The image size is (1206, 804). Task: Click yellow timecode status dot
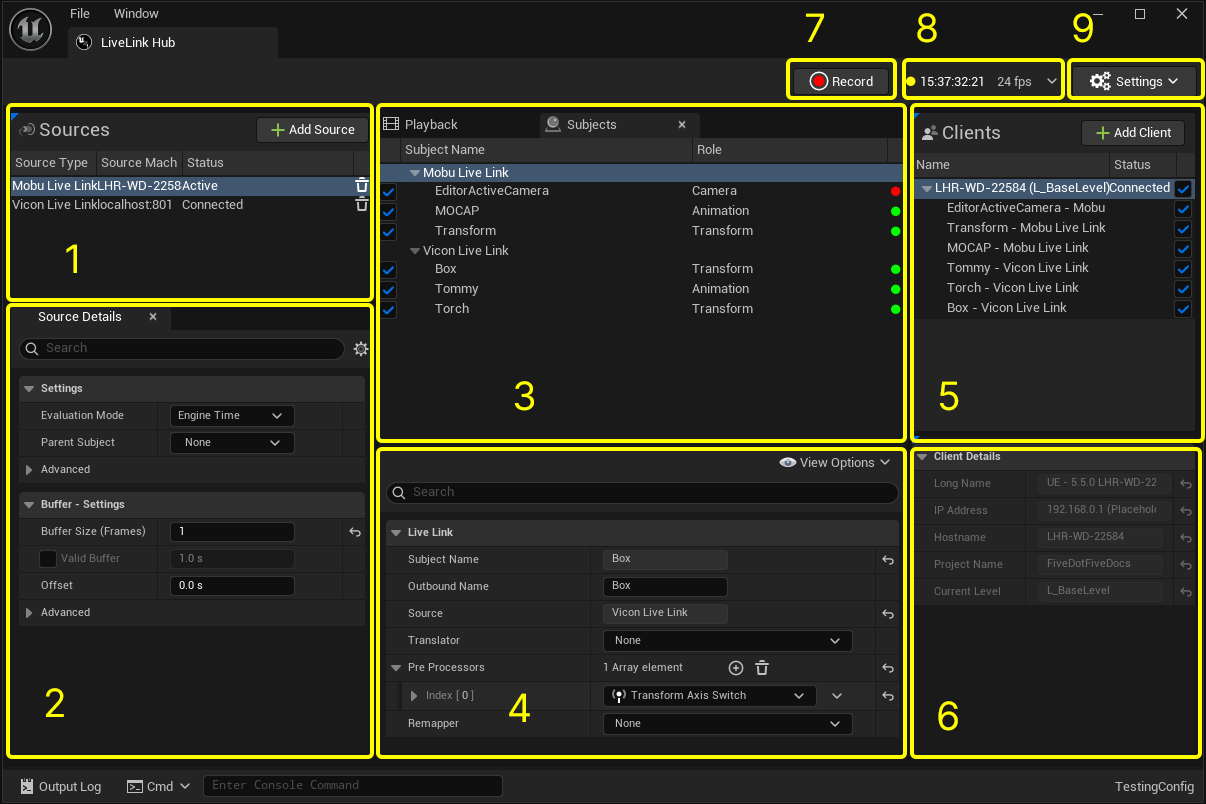click(910, 82)
